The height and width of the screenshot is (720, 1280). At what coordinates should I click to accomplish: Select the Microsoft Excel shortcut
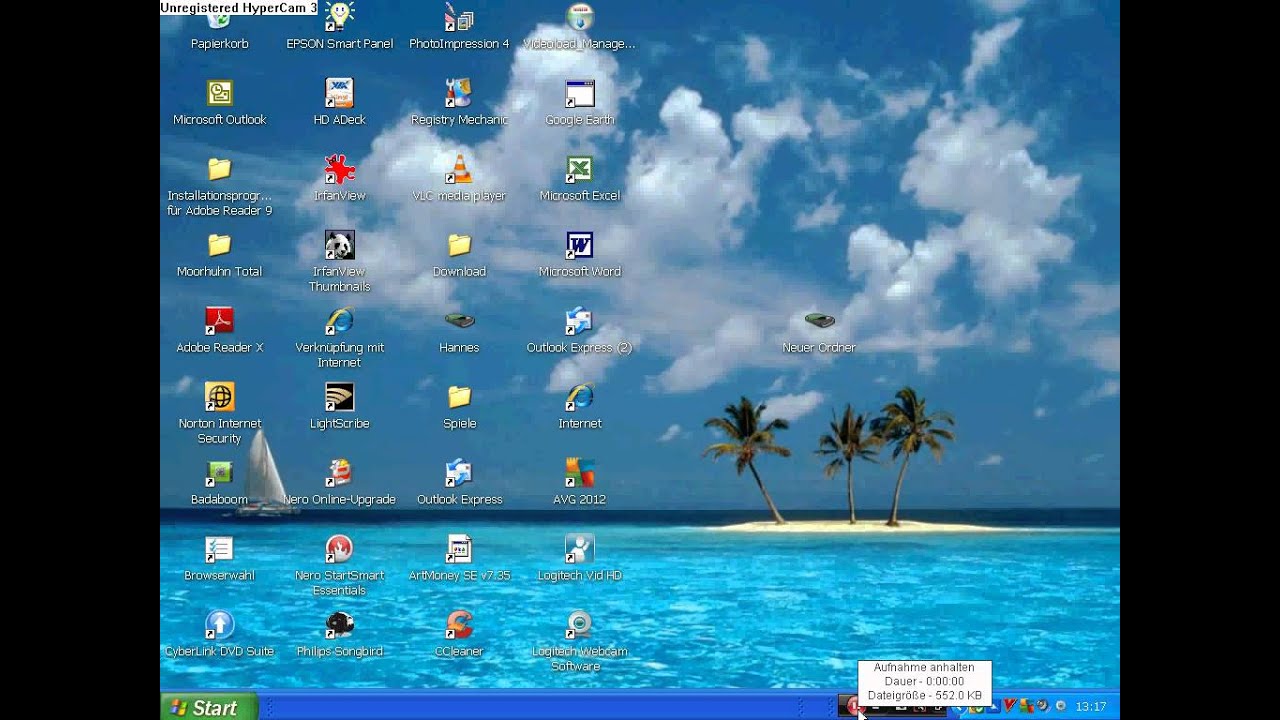click(579, 169)
